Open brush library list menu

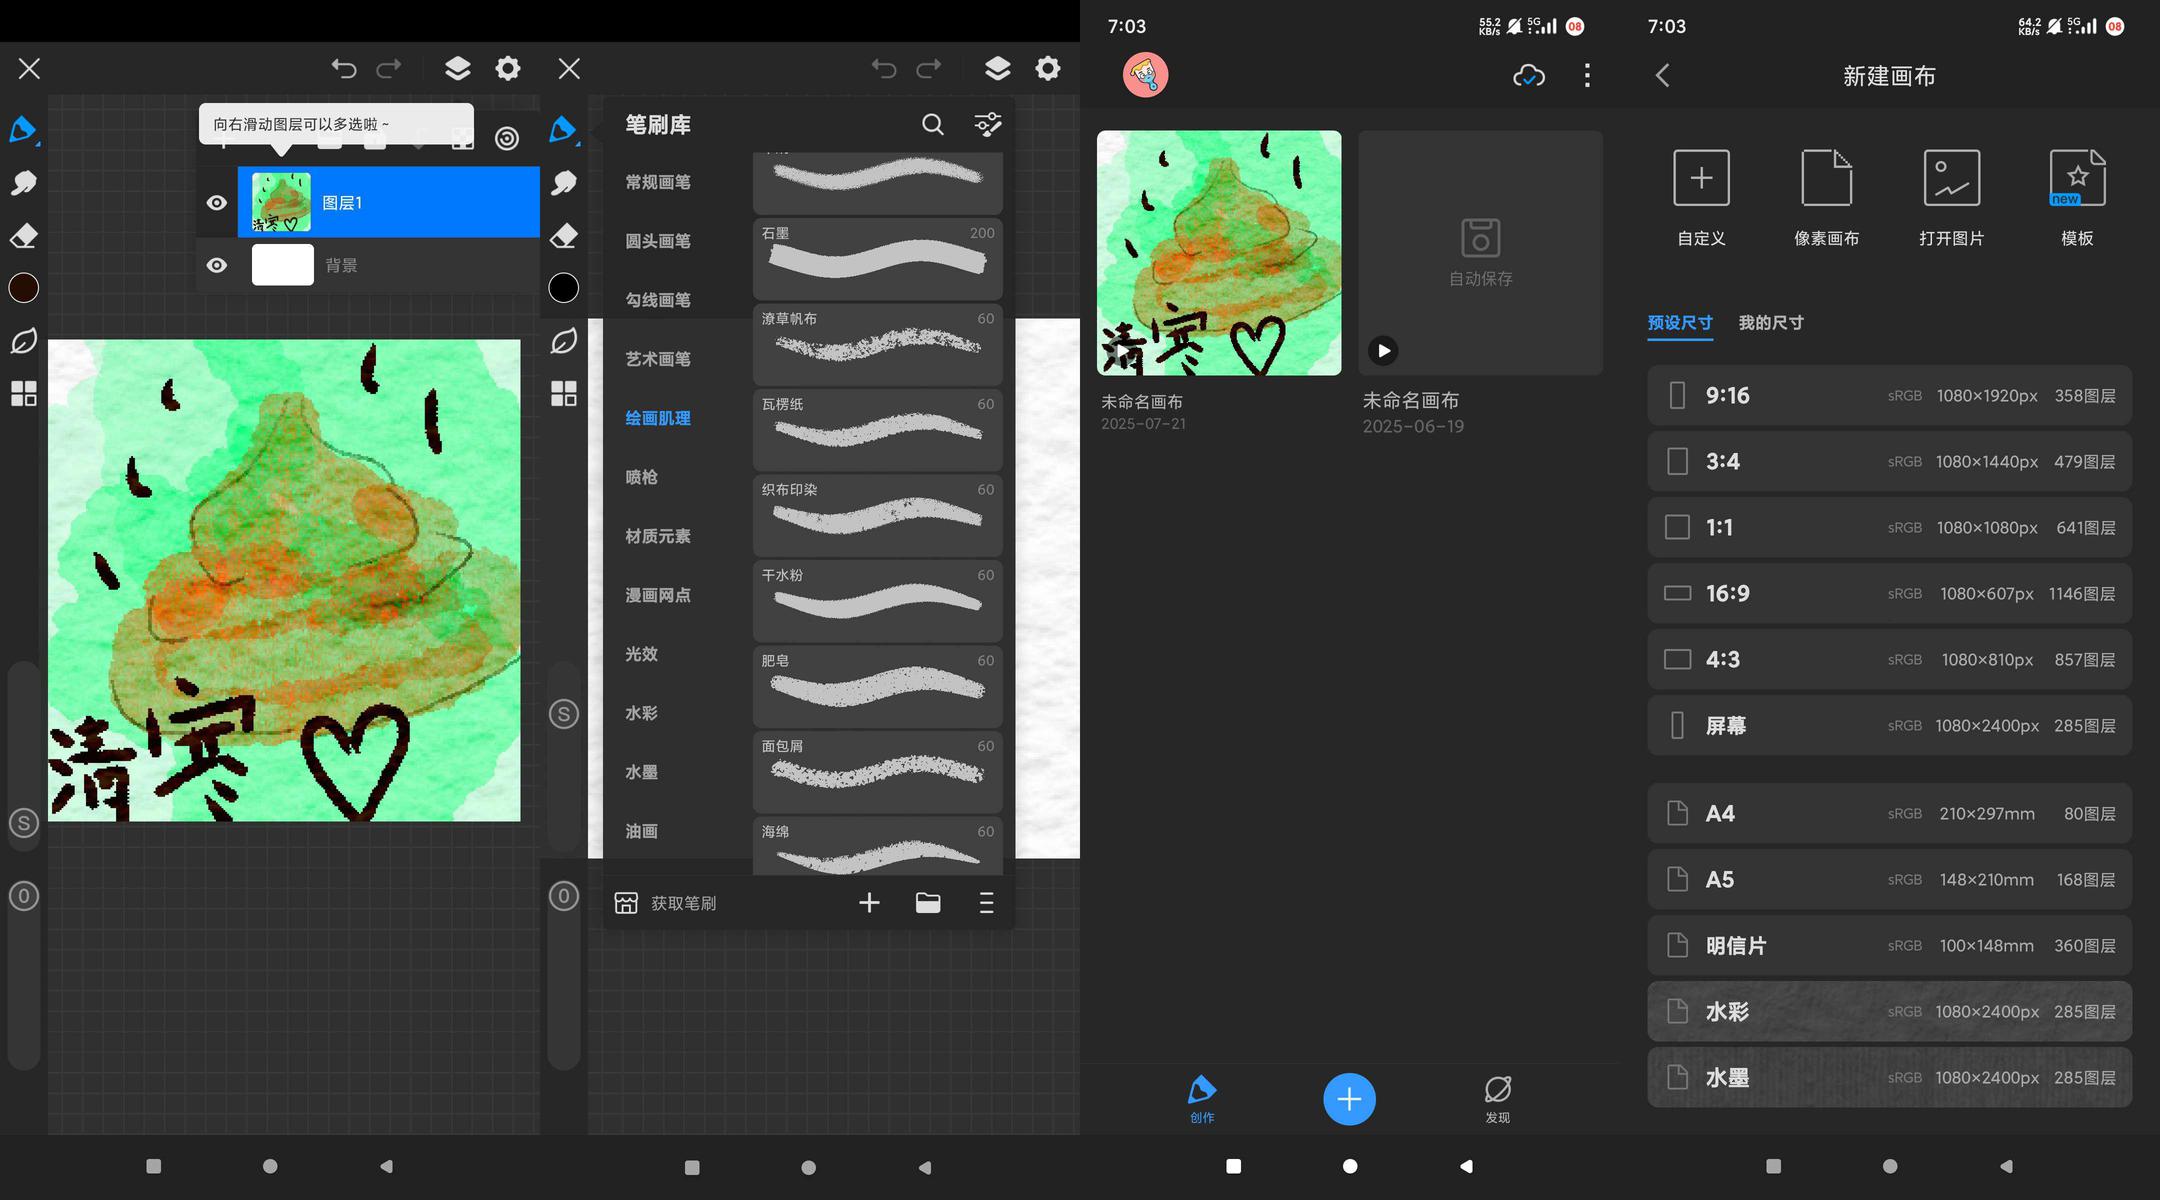tap(986, 903)
